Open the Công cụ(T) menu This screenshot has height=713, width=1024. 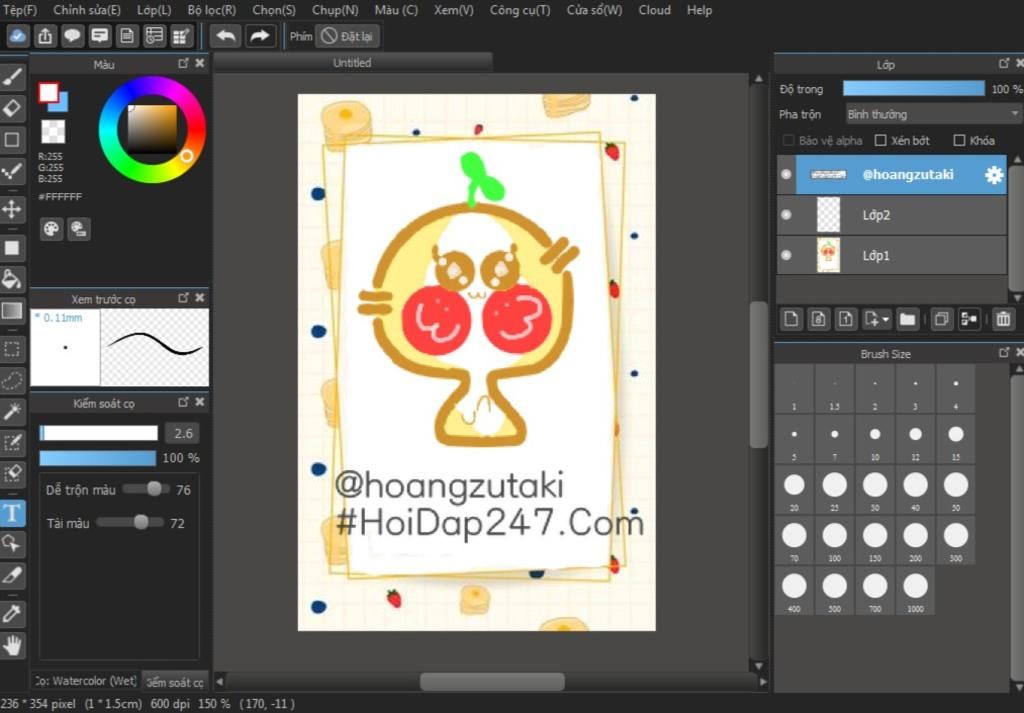tap(520, 10)
